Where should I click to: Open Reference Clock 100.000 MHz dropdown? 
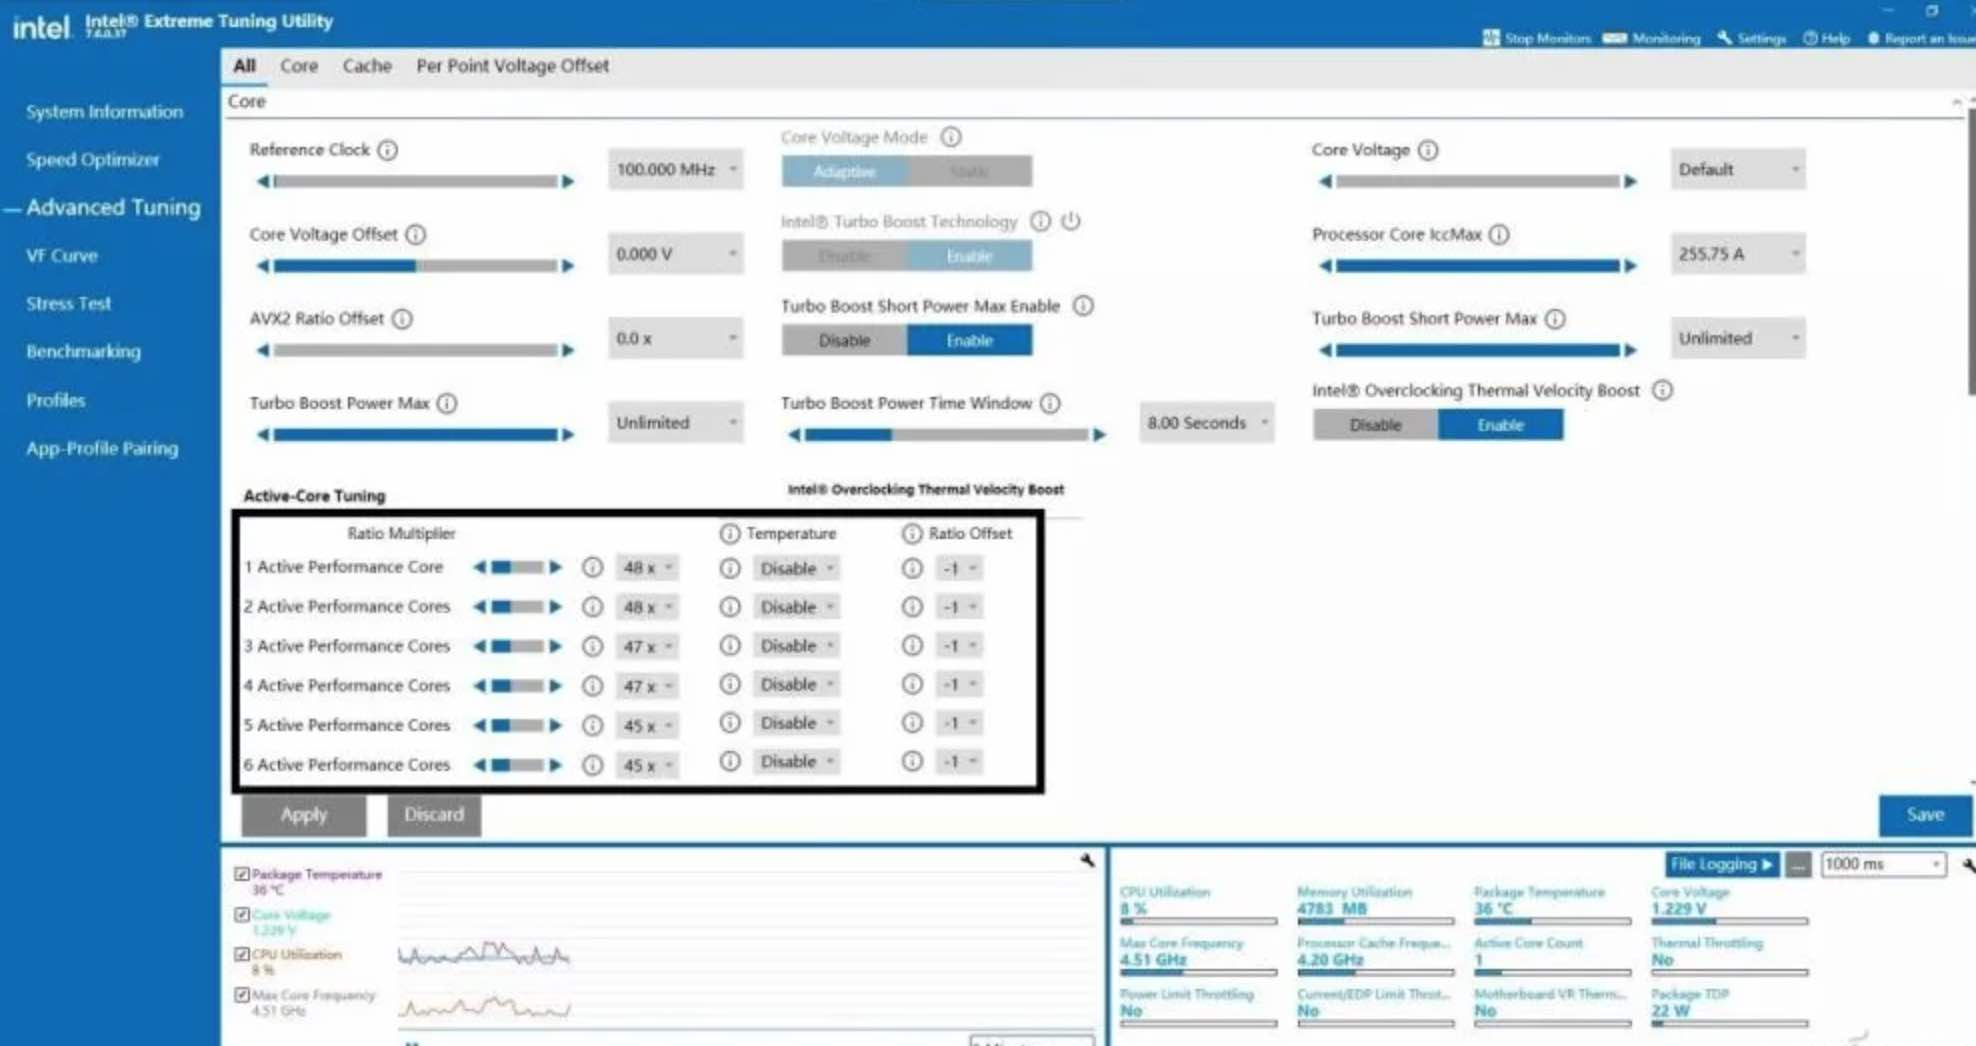(675, 170)
